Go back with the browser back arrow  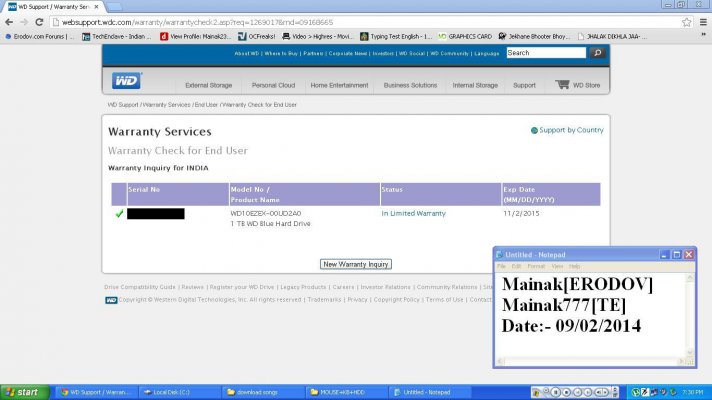(9, 22)
